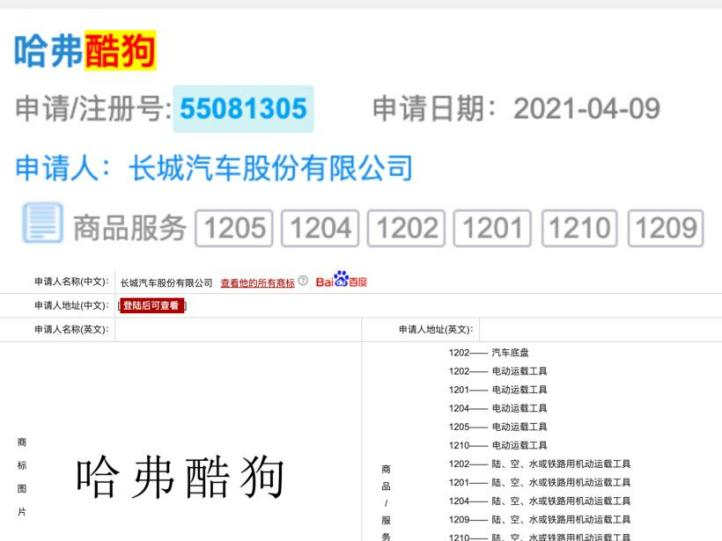Click the 商品服务 document icon
722x541 pixels.
(43, 223)
